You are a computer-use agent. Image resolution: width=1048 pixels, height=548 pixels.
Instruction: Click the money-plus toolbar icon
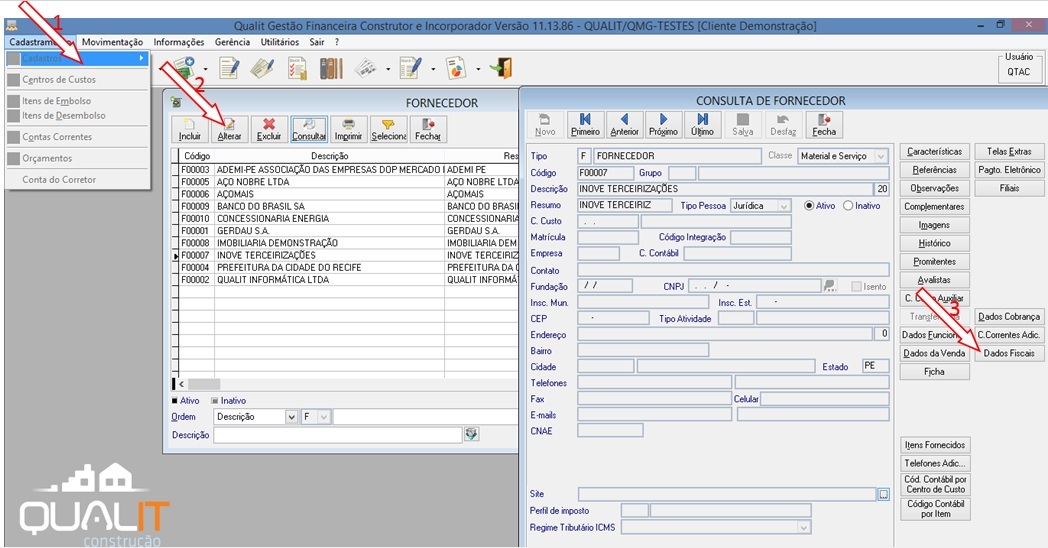click(184, 68)
